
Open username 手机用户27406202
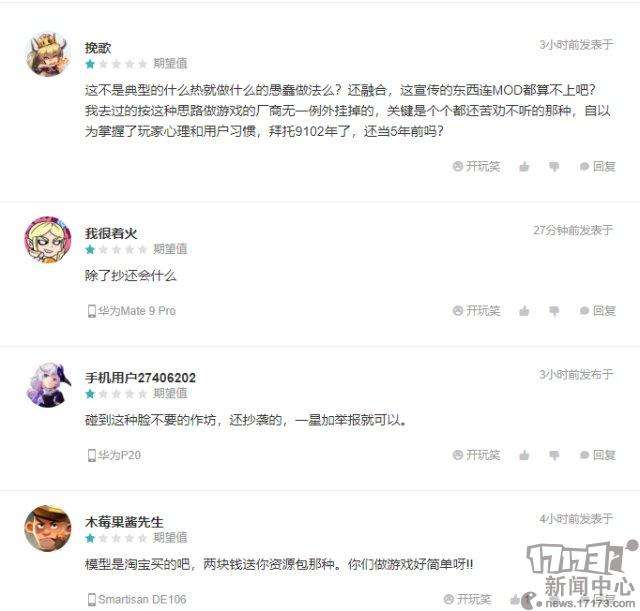tap(140, 378)
